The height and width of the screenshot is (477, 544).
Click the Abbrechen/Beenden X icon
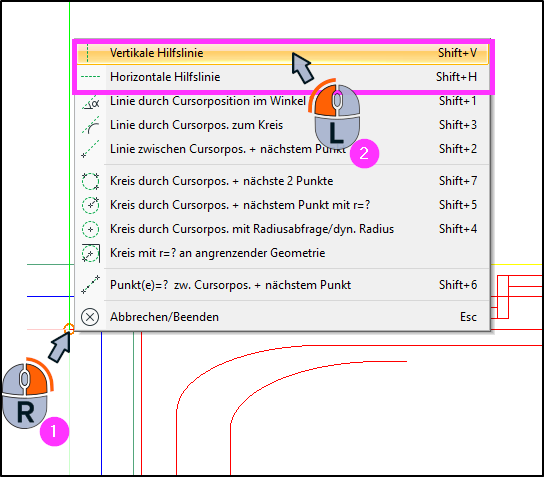(90, 317)
